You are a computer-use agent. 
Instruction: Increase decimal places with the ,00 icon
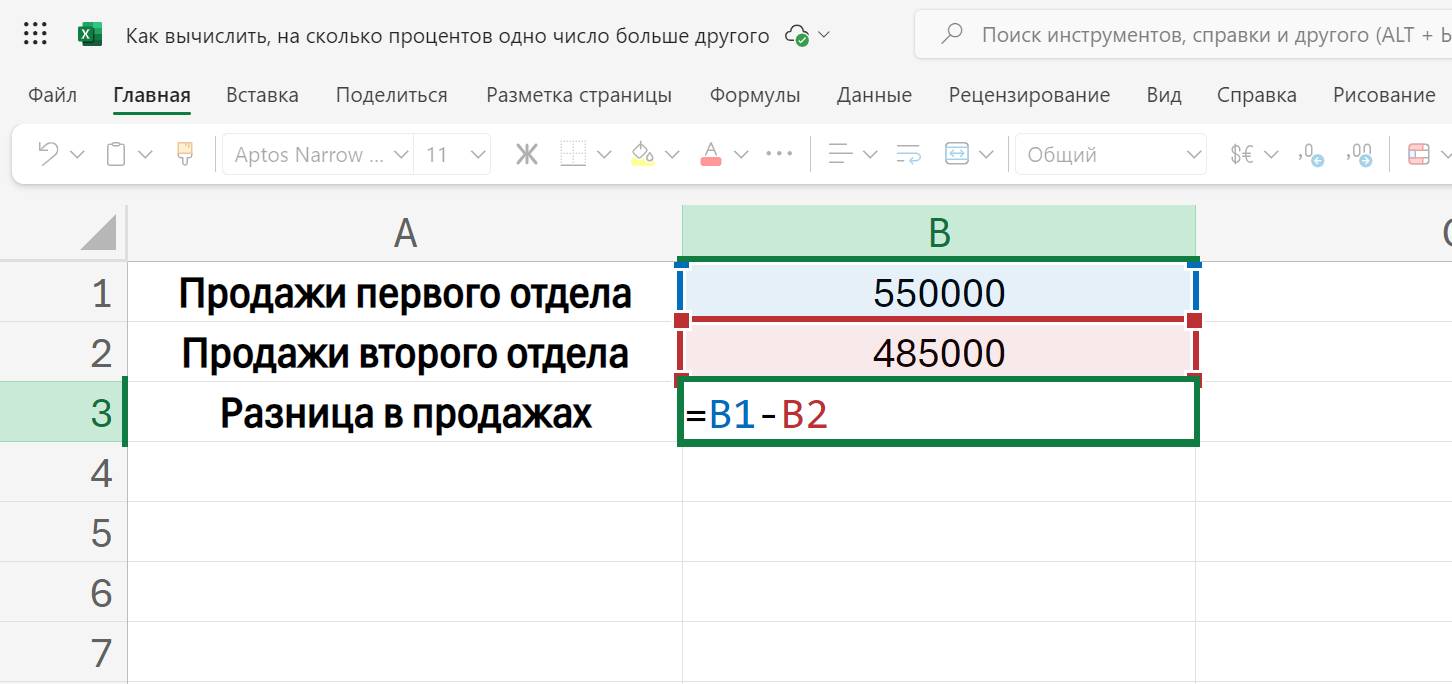click(1360, 153)
